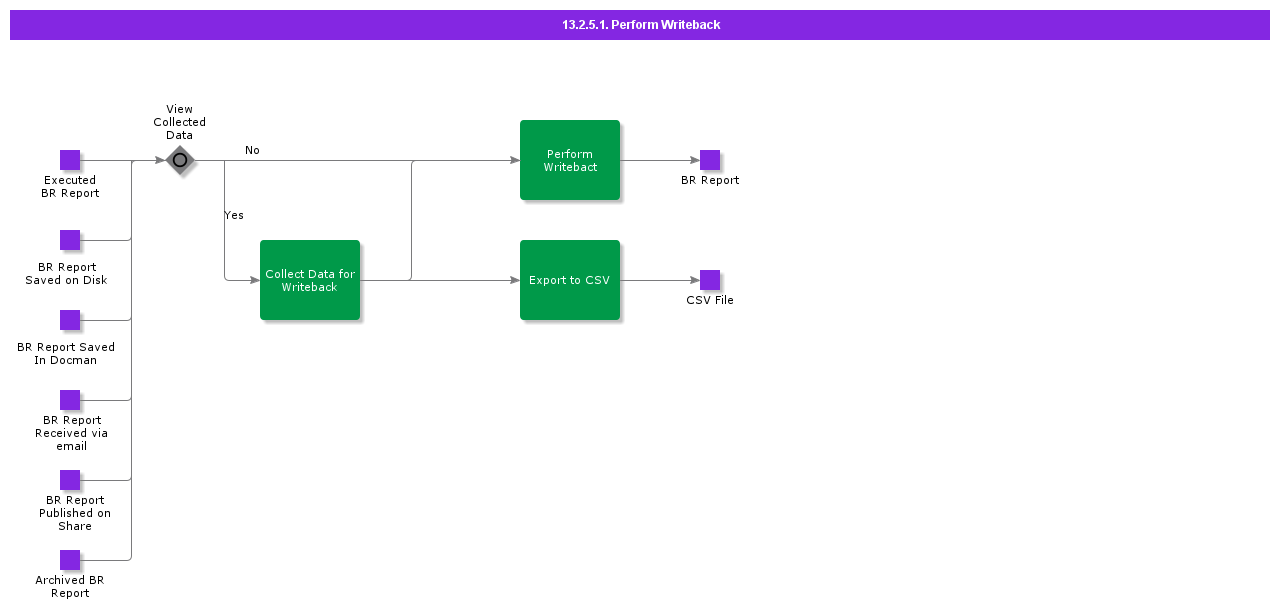Click the CSV File output square

[710, 280]
